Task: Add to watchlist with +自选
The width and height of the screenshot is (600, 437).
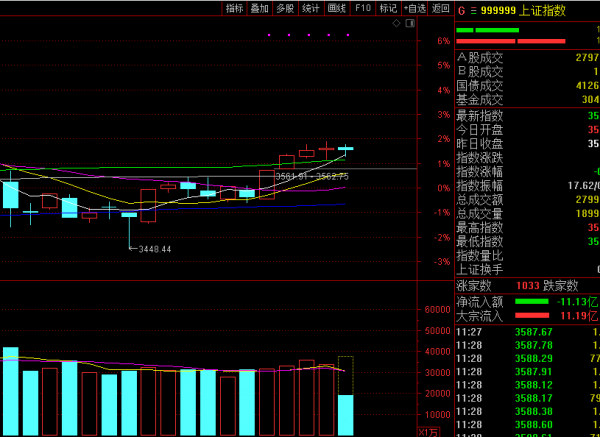Action: point(414,8)
